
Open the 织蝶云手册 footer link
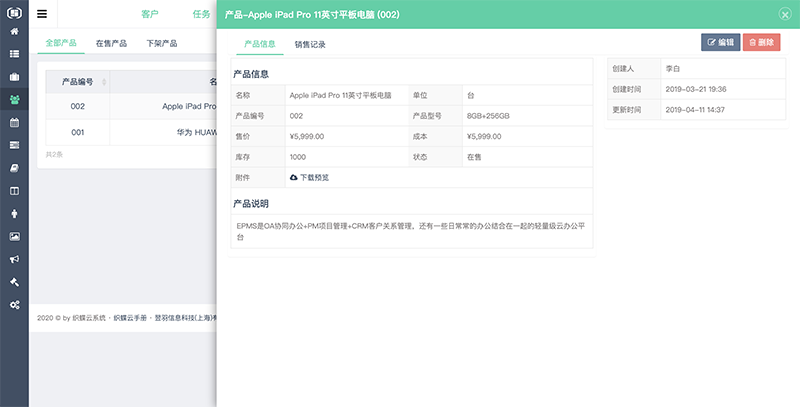coord(130,318)
